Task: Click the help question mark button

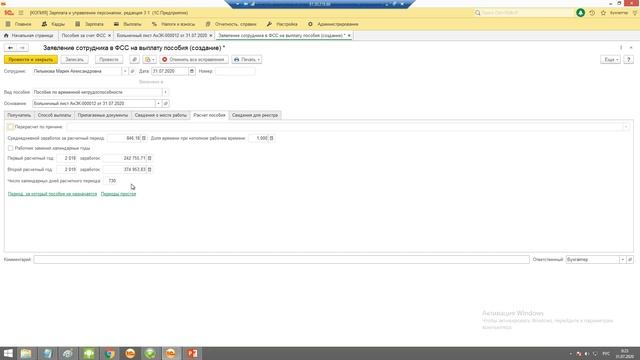Action: click(x=629, y=60)
